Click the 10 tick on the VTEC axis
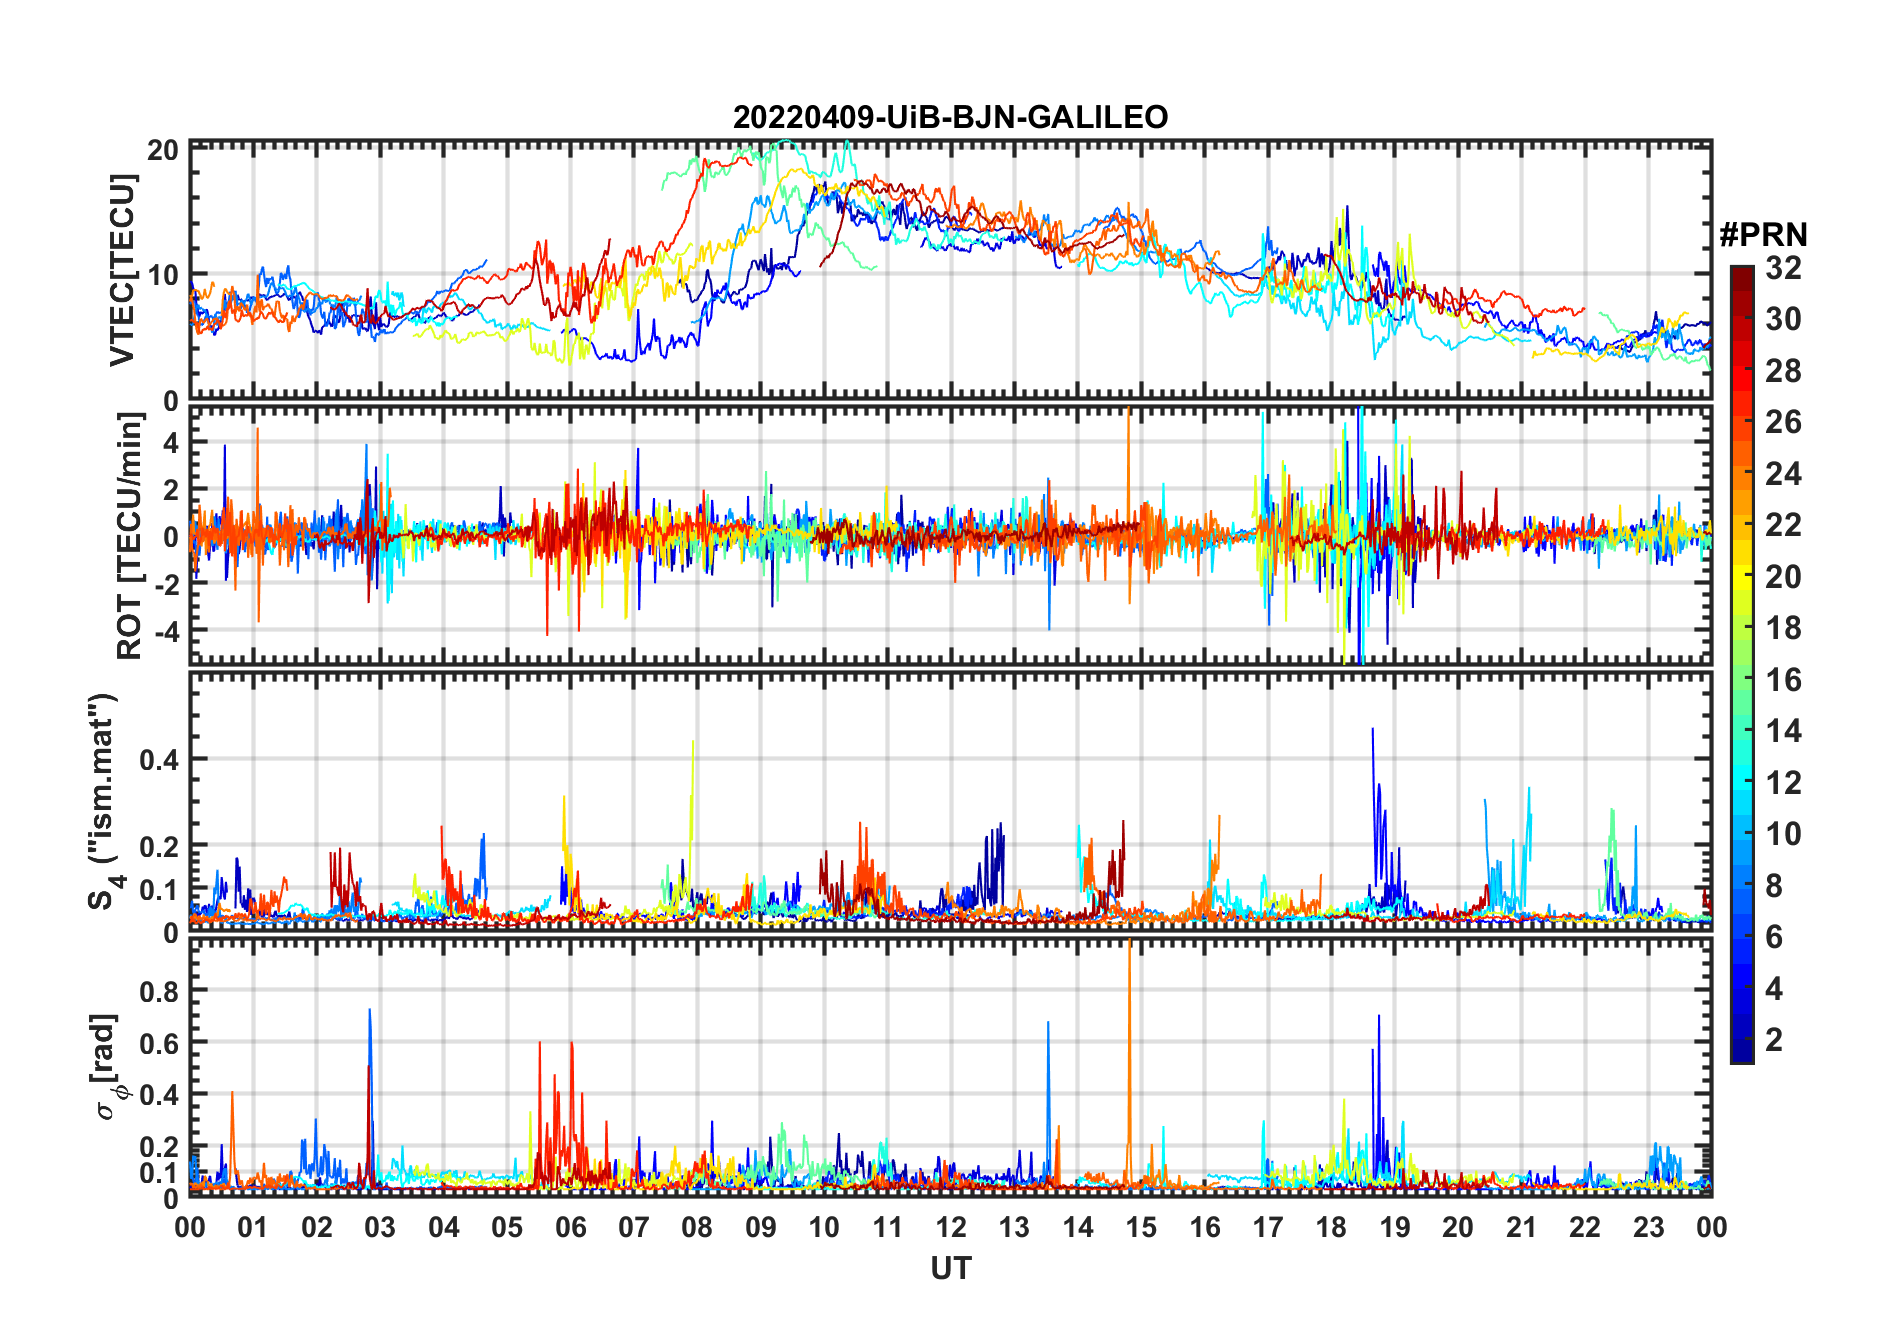 162,274
